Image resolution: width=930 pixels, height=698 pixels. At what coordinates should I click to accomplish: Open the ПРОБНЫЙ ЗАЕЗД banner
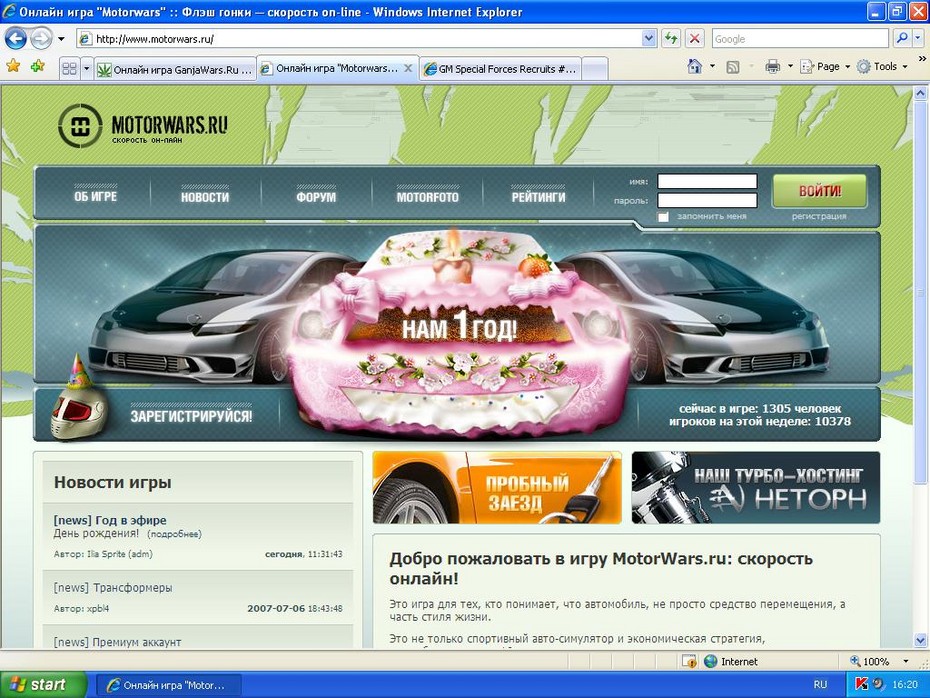[x=497, y=487]
